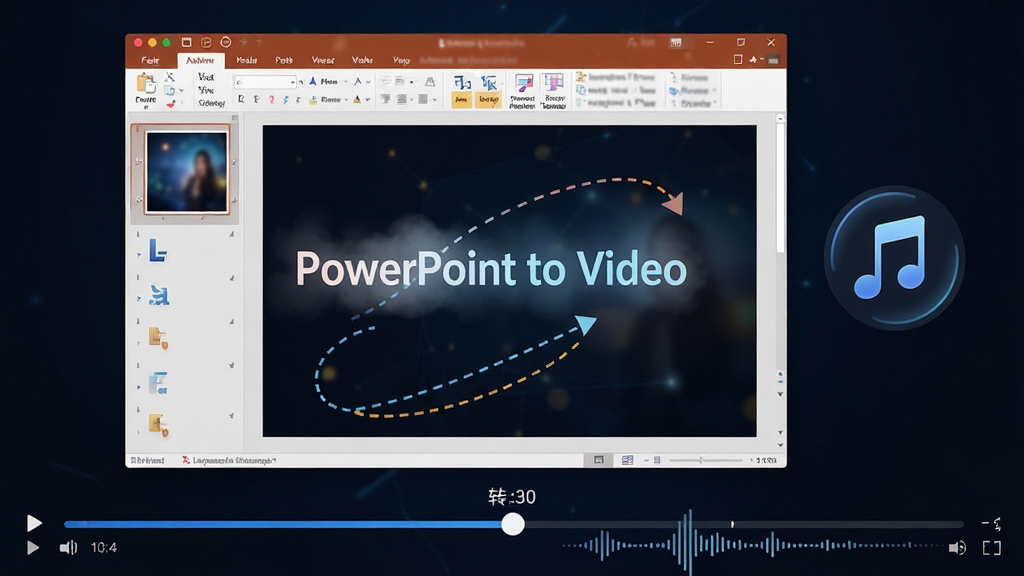Viewport: 1024px width, 576px height.
Task: Toggle the left text alignment button
Action: 385,99
